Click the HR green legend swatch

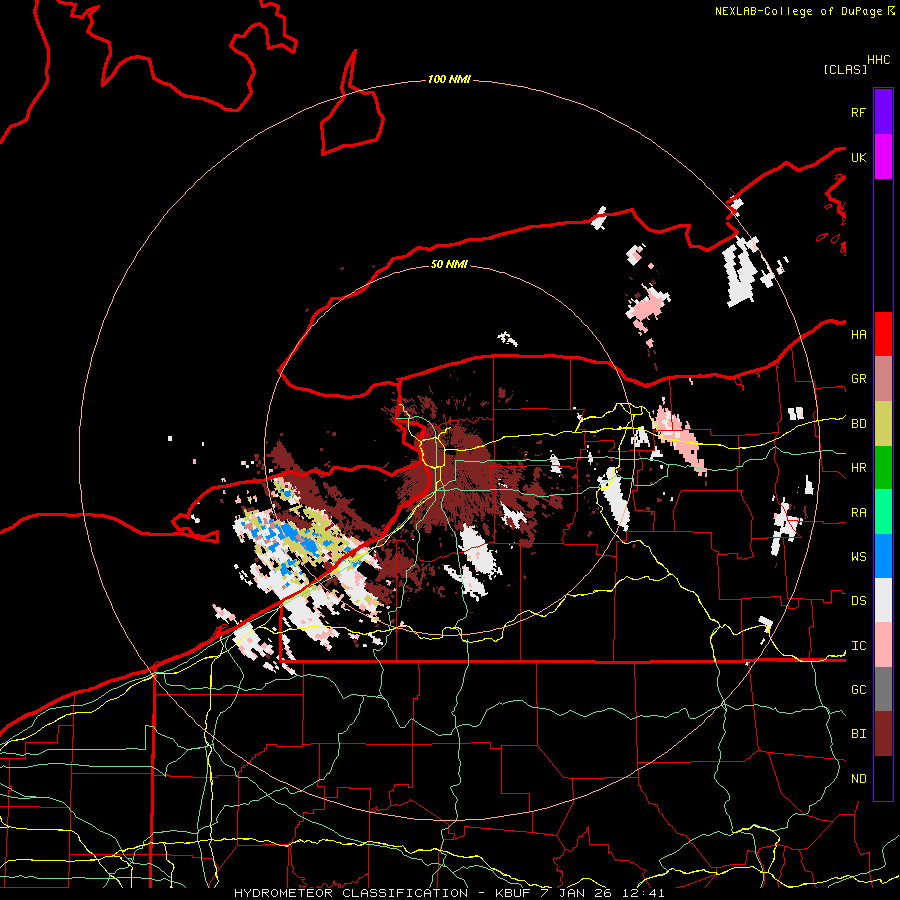click(x=883, y=468)
